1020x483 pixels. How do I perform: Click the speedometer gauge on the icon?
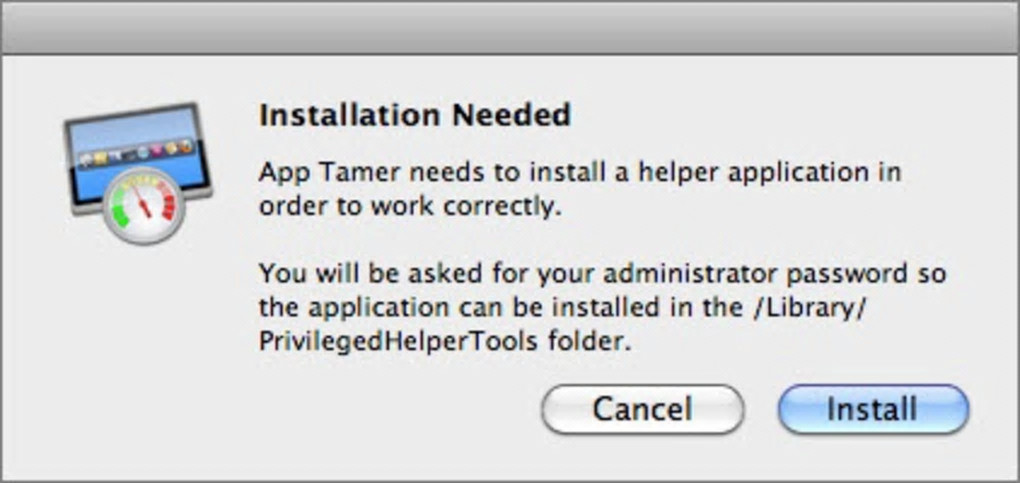[x=145, y=206]
